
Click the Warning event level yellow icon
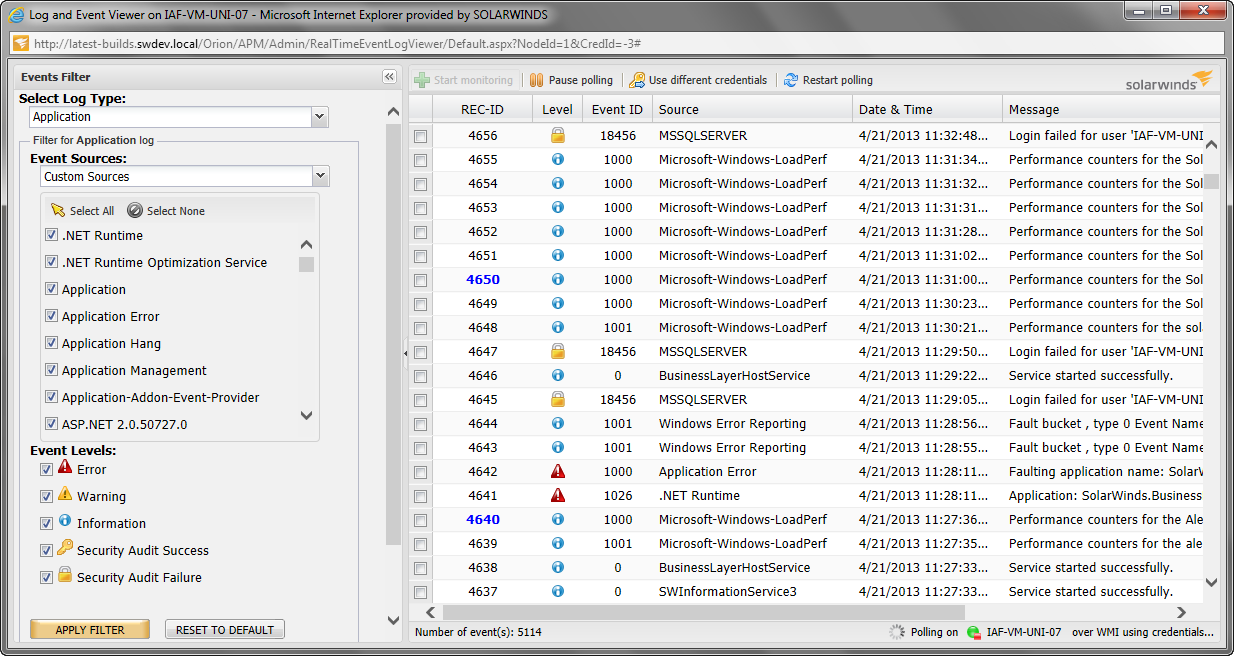coord(65,493)
